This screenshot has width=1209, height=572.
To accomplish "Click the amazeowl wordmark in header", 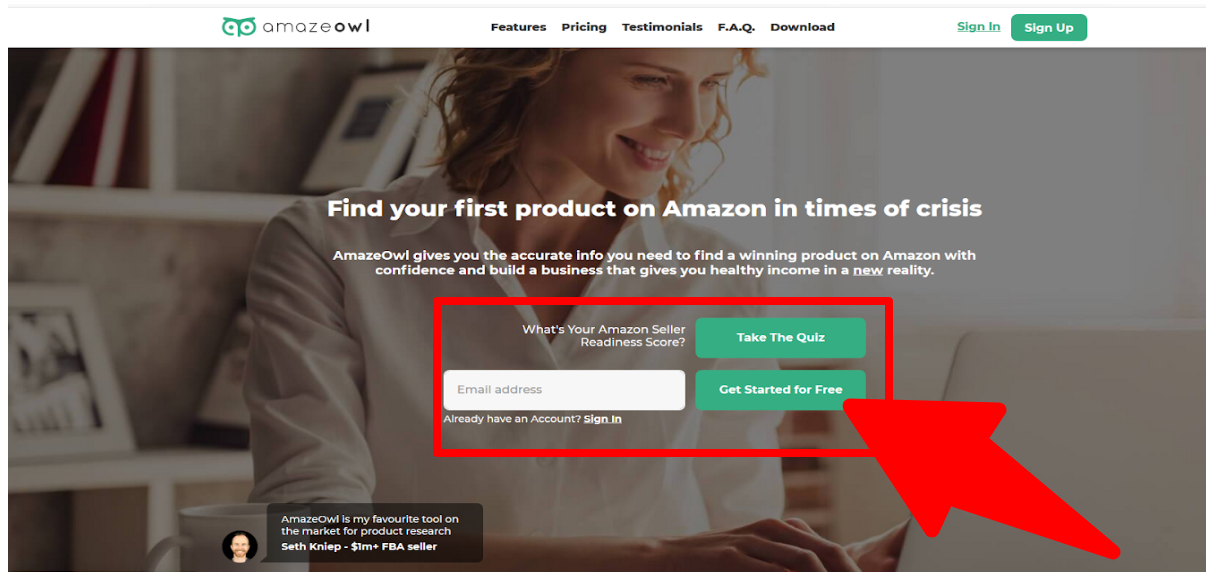I will 316,26.
